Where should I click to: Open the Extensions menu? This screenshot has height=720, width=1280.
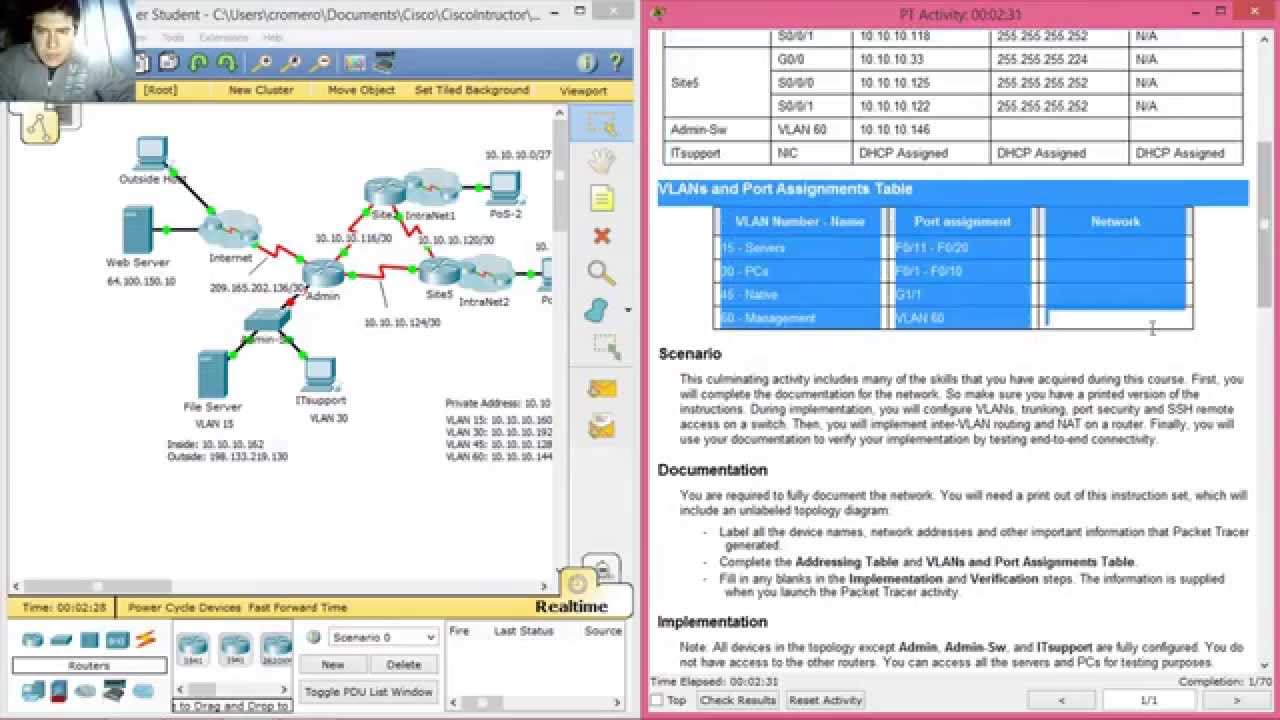point(223,38)
